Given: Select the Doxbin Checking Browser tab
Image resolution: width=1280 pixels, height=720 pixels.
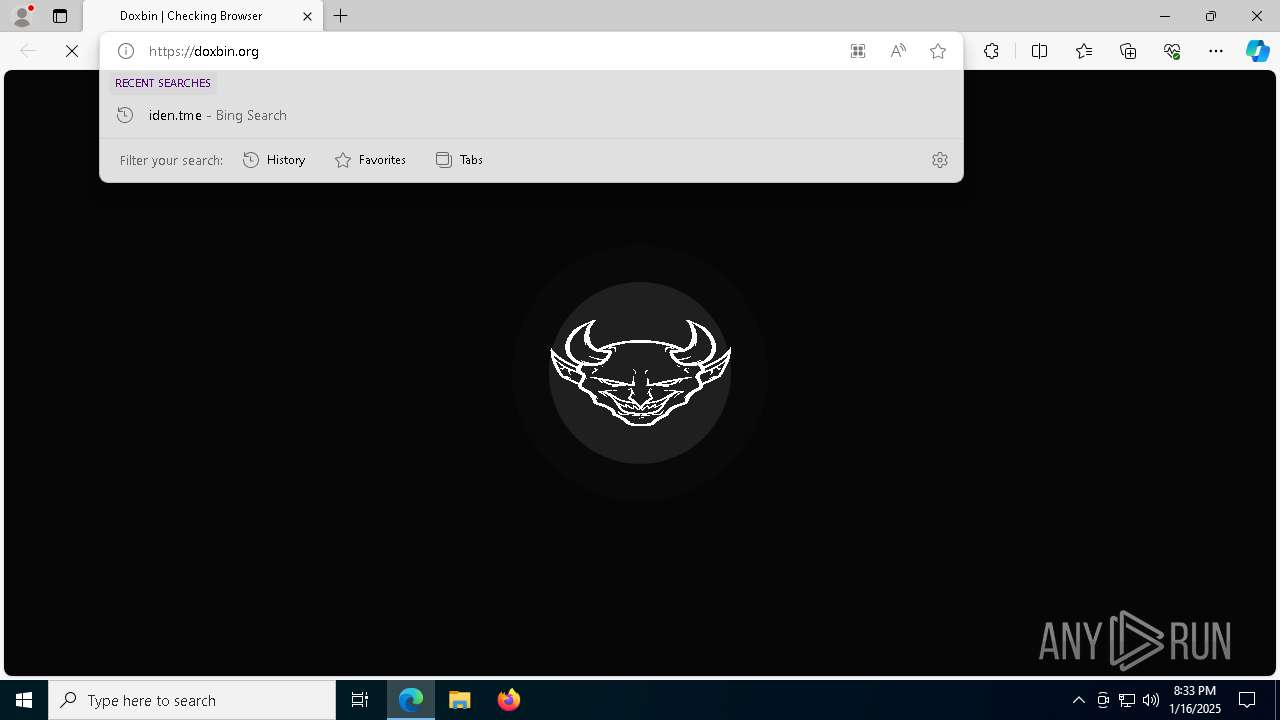Looking at the screenshot, I should tap(203, 16).
